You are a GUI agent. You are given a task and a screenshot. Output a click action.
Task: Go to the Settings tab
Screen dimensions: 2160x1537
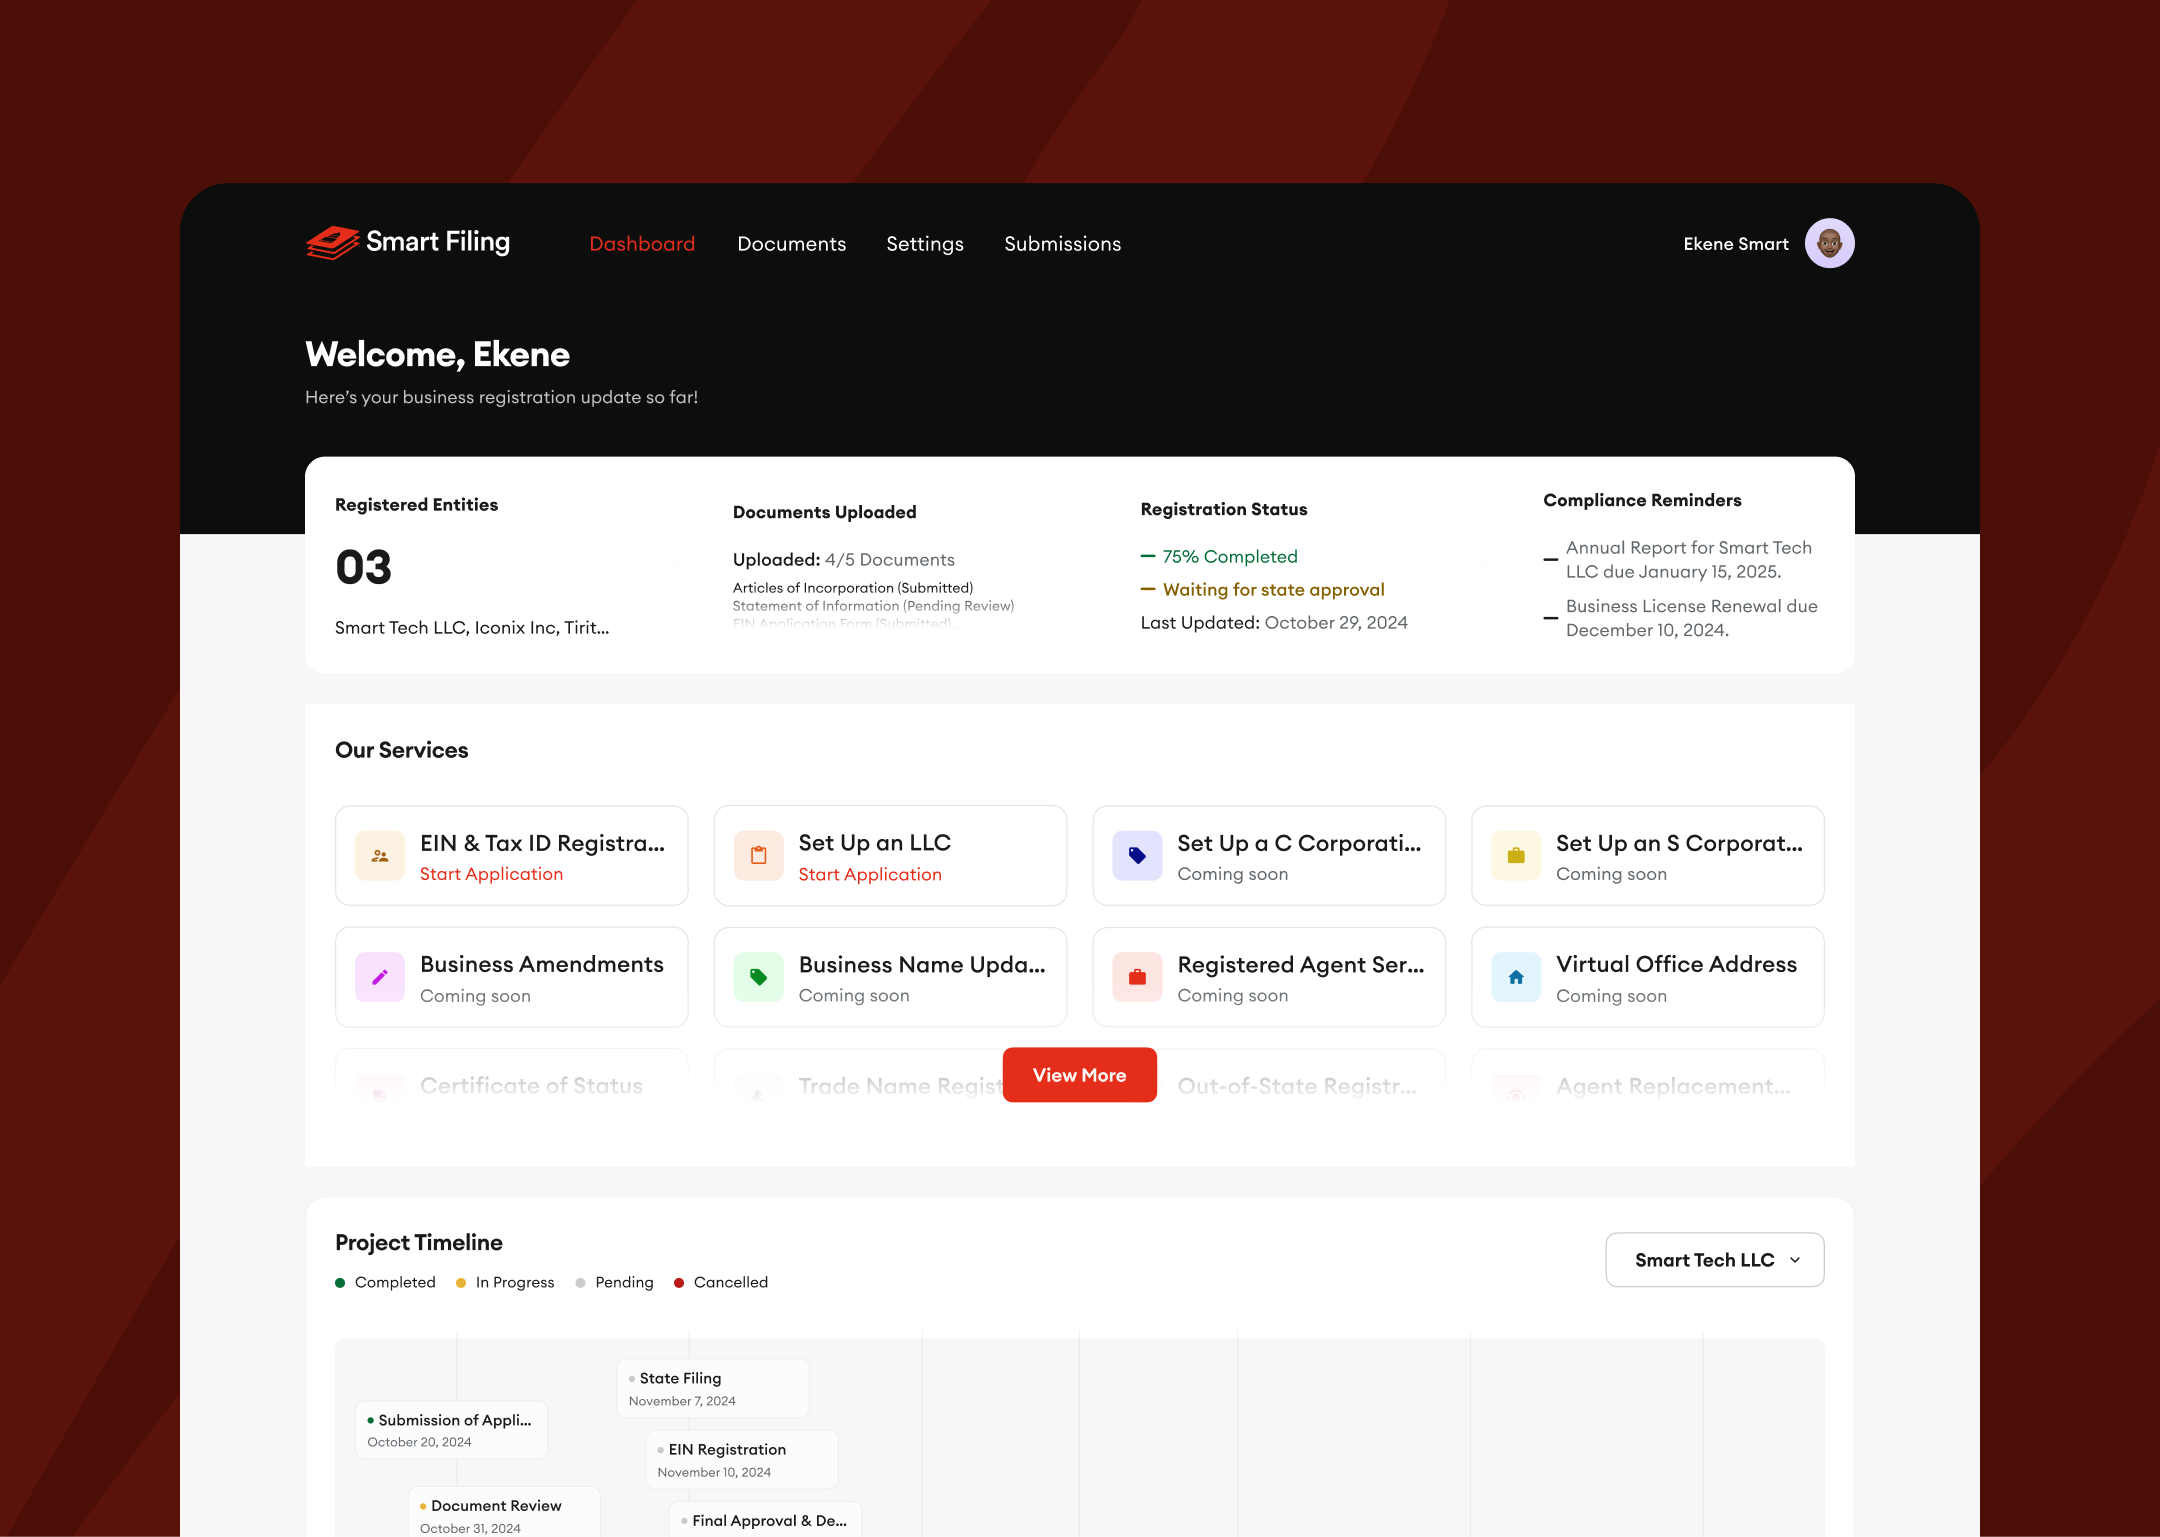pyautogui.click(x=924, y=244)
